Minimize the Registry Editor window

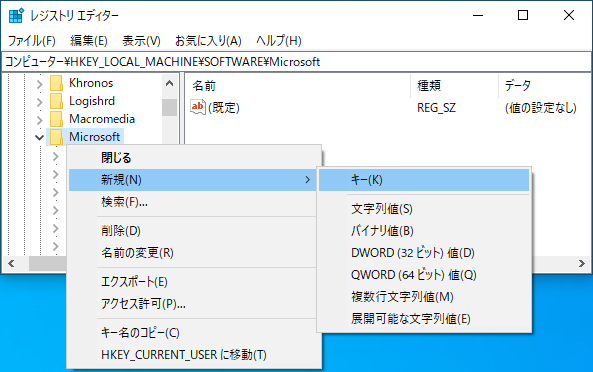click(478, 16)
